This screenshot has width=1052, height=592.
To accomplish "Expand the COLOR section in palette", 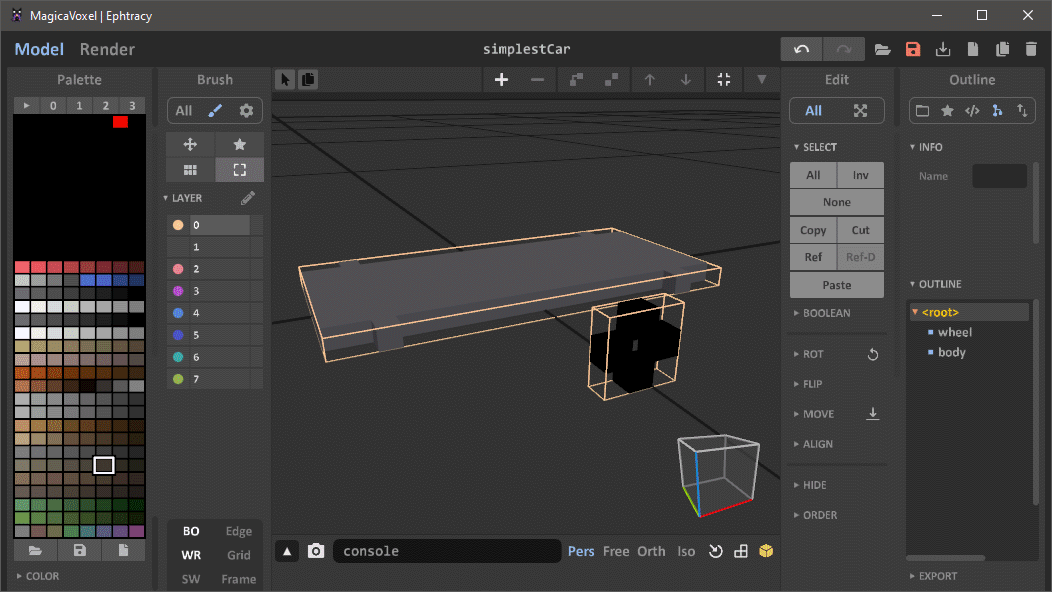I will [42, 576].
